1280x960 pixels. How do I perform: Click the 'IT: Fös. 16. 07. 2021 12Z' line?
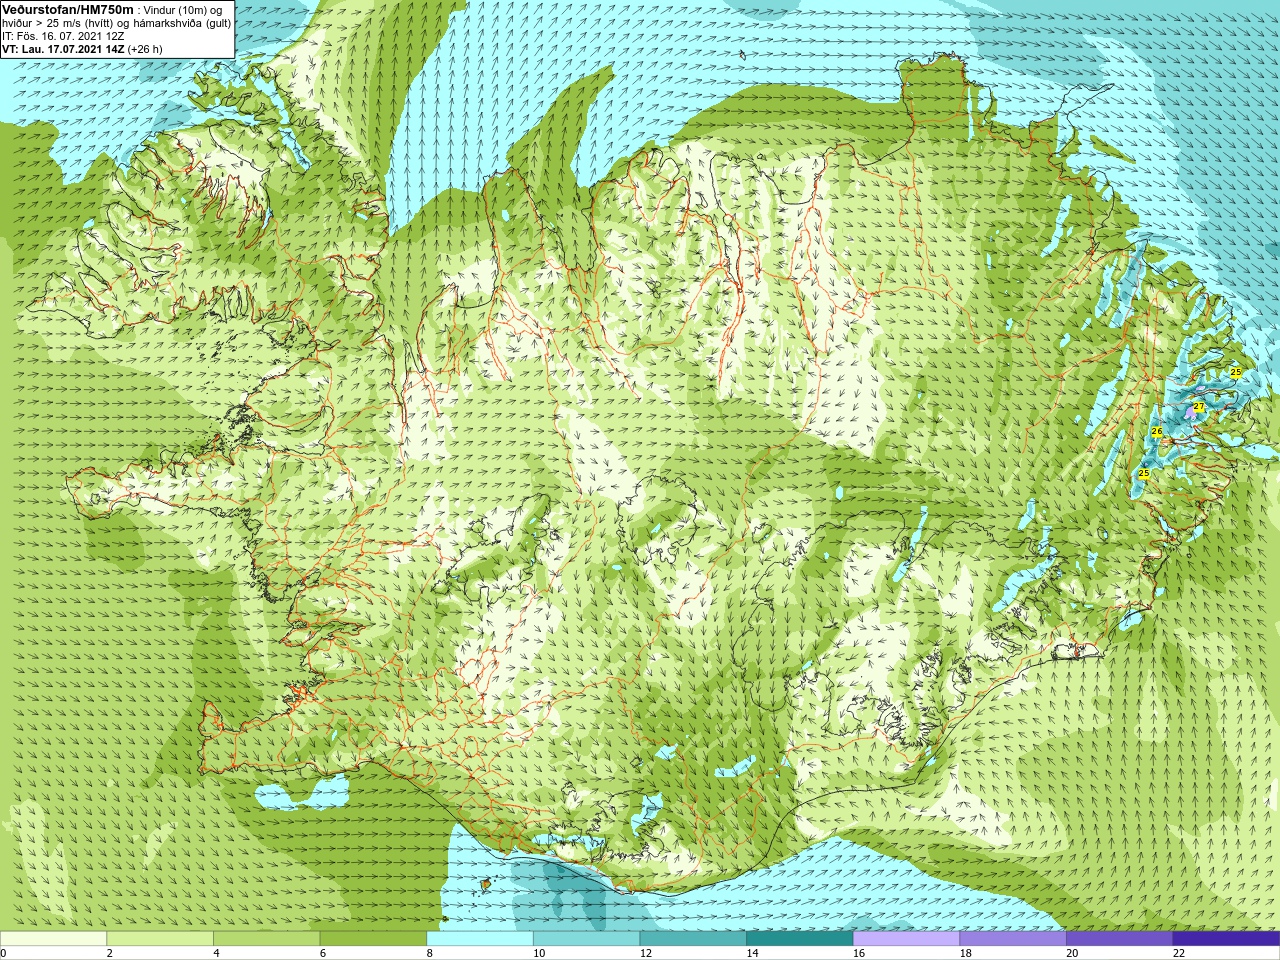click(63, 36)
